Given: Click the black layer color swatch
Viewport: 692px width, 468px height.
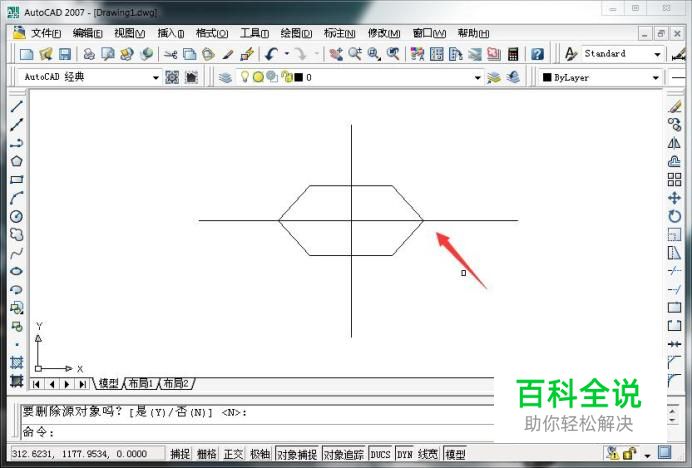Looking at the screenshot, I should coord(299,77).
